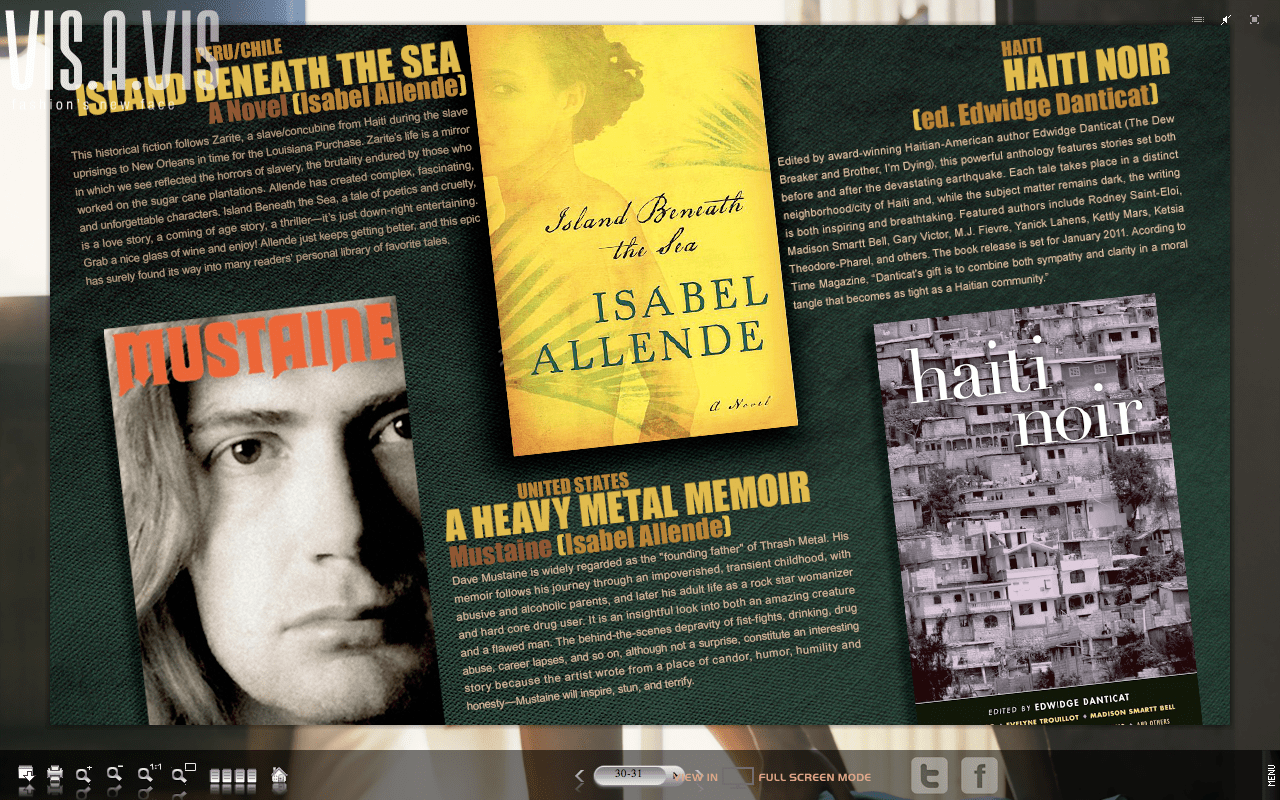This screenshot has width=1280, height=800.
Task: Zoom in with the magnifier plus icon
Action: (84, 773)
